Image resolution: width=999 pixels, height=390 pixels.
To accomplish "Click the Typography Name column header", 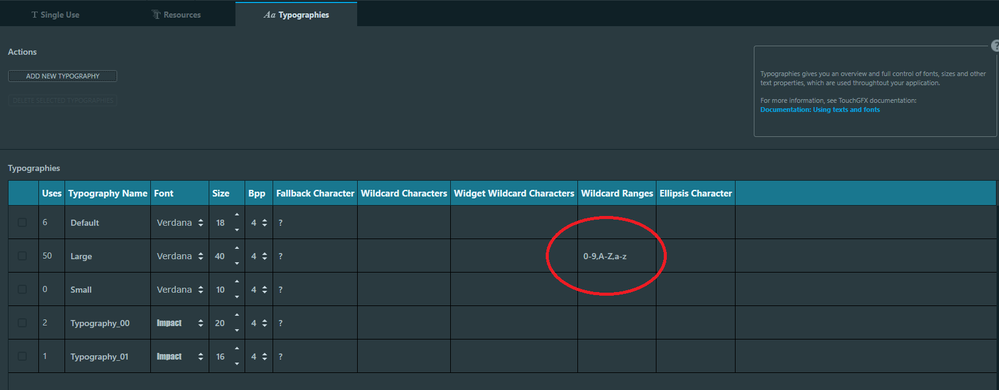I will [108, 193].
